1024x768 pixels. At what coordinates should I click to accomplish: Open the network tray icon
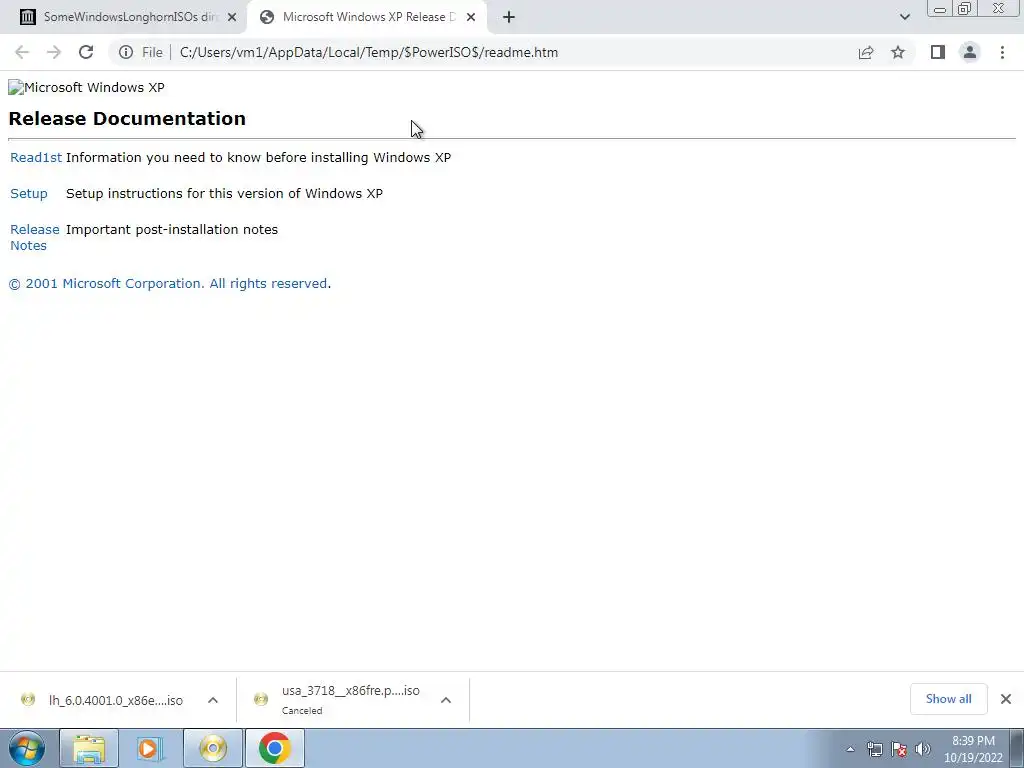(874, 749)
